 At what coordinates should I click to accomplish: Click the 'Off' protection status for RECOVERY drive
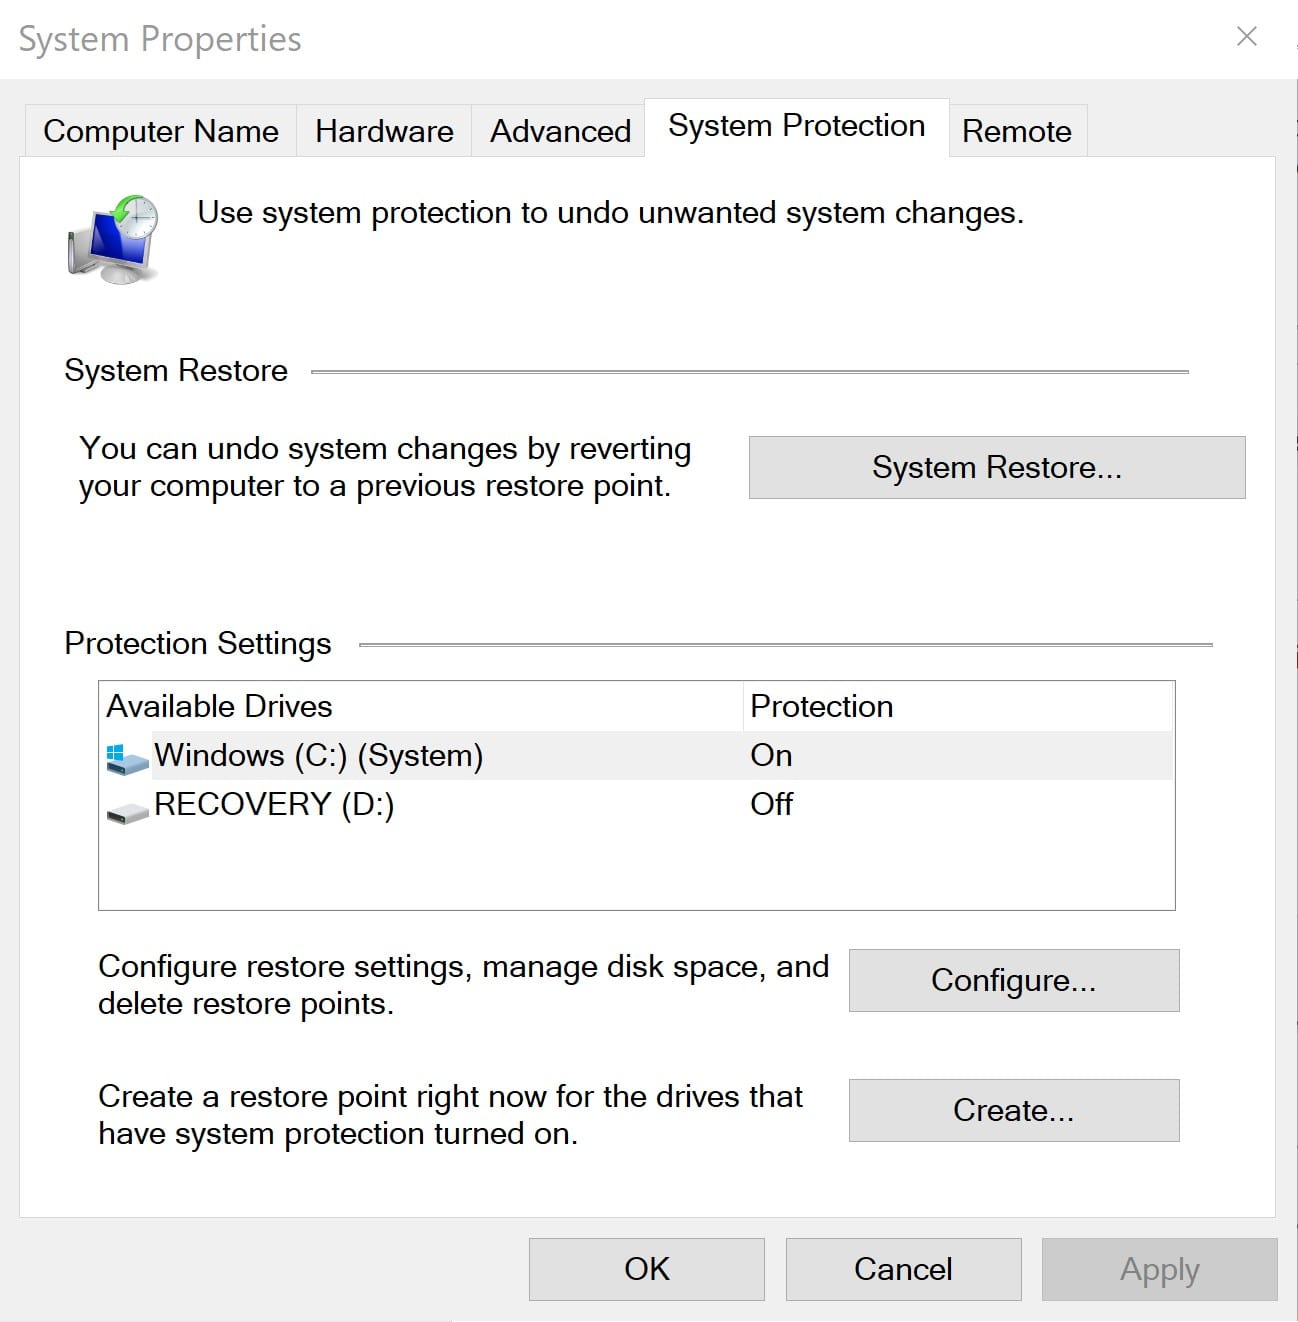coord(771,805)
